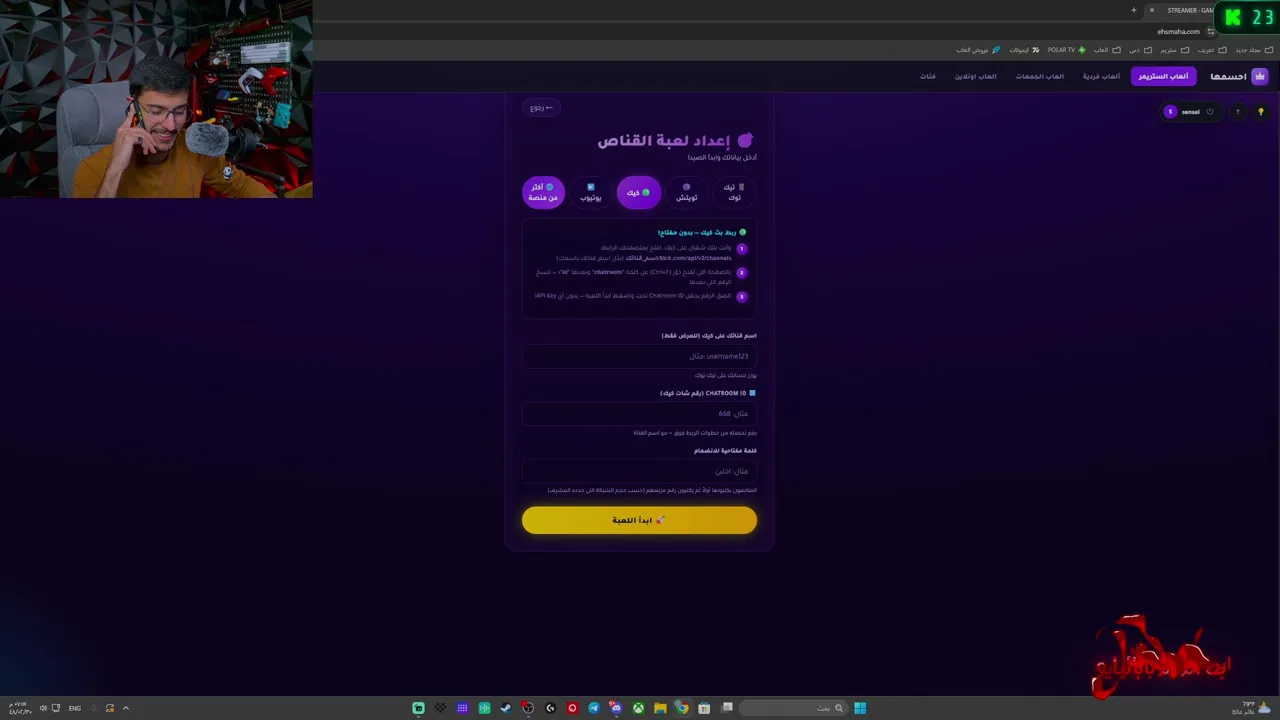Open the Xbox app in taskbar
Viewport: 1280px width, 720px height.
pos(638,708)
